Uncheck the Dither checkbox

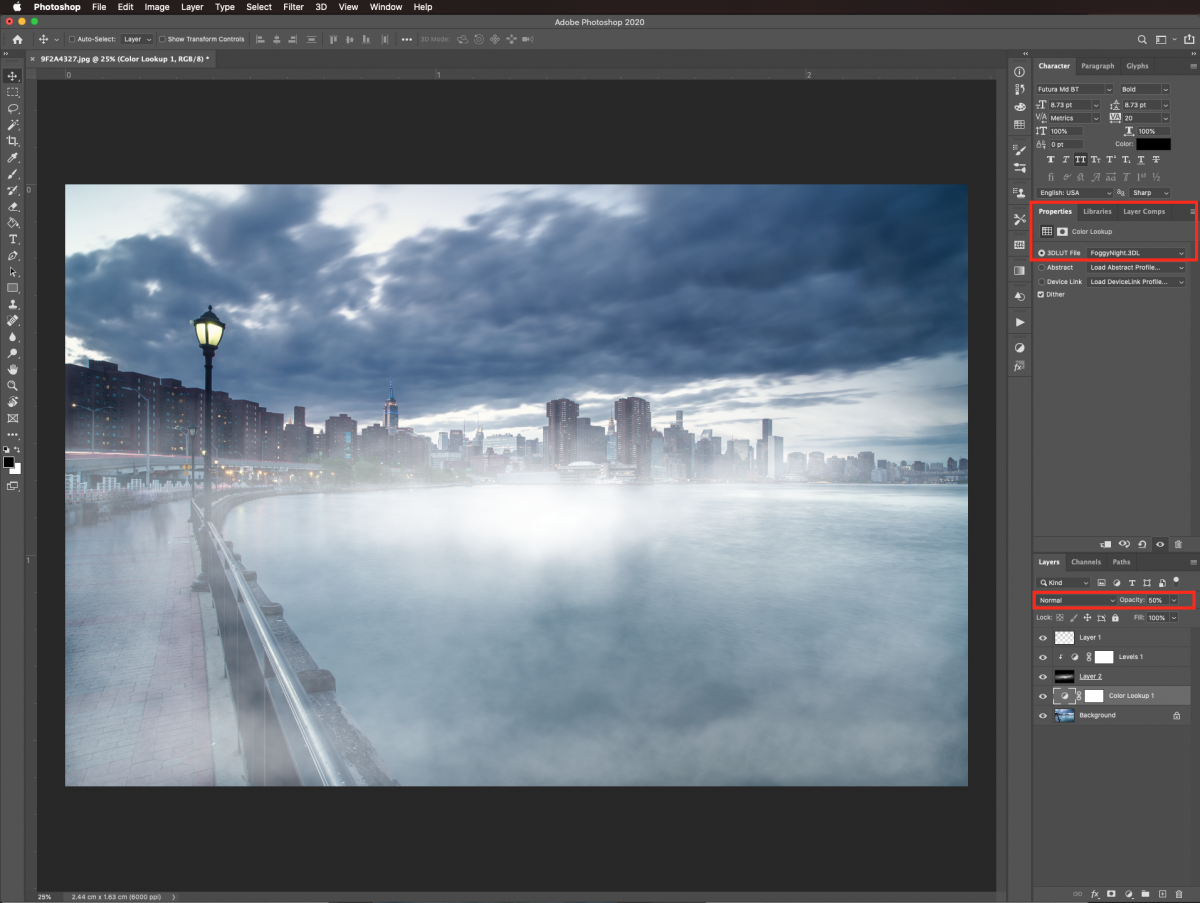click(1041, 294)
